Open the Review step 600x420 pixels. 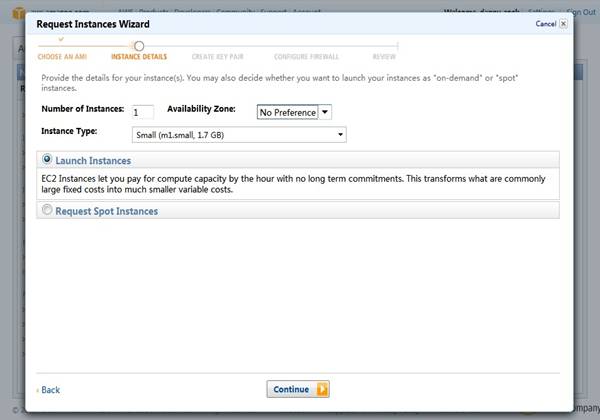(x=384, y=57)
